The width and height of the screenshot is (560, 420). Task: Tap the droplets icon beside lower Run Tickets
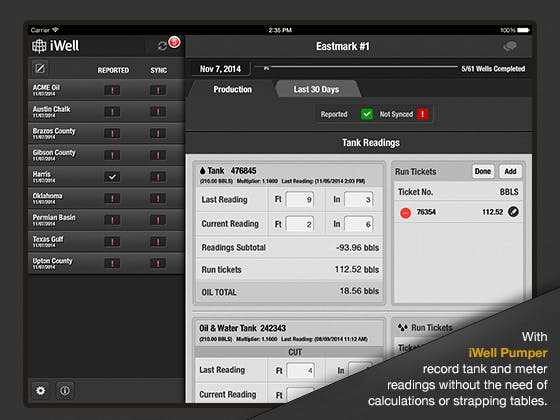coord(402,327)
